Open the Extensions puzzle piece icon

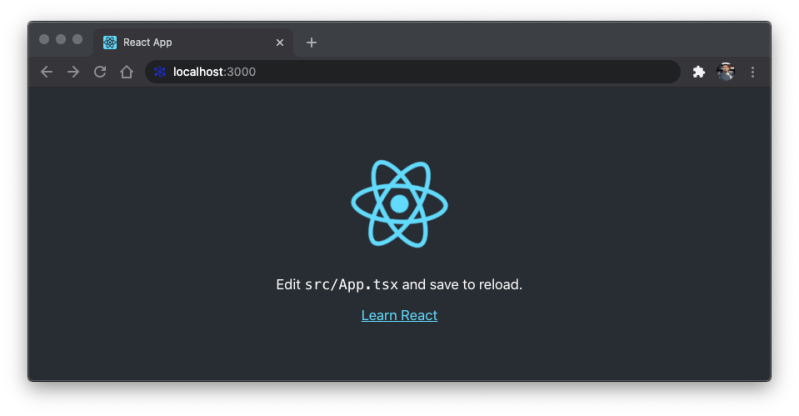pos(699,72)
